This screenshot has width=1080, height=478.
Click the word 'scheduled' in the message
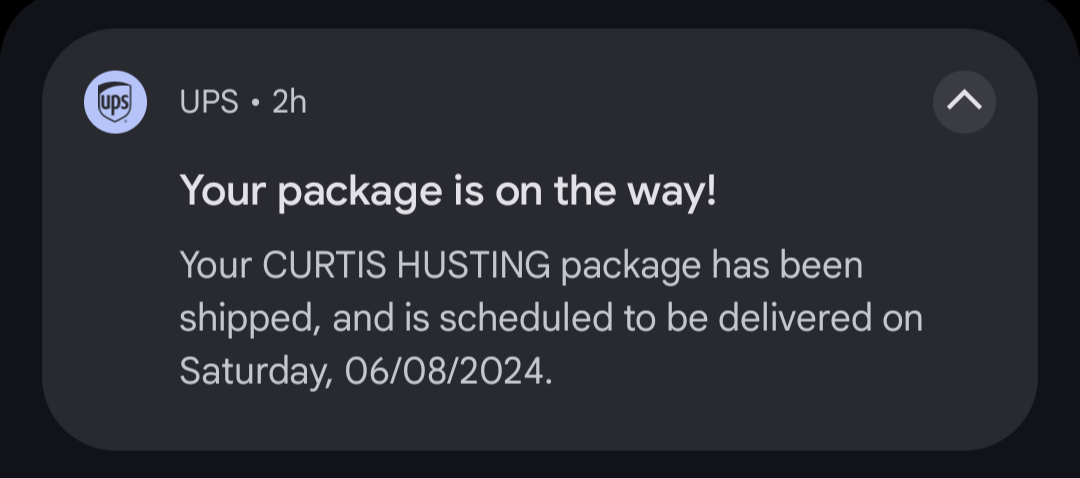coord(526,318)
